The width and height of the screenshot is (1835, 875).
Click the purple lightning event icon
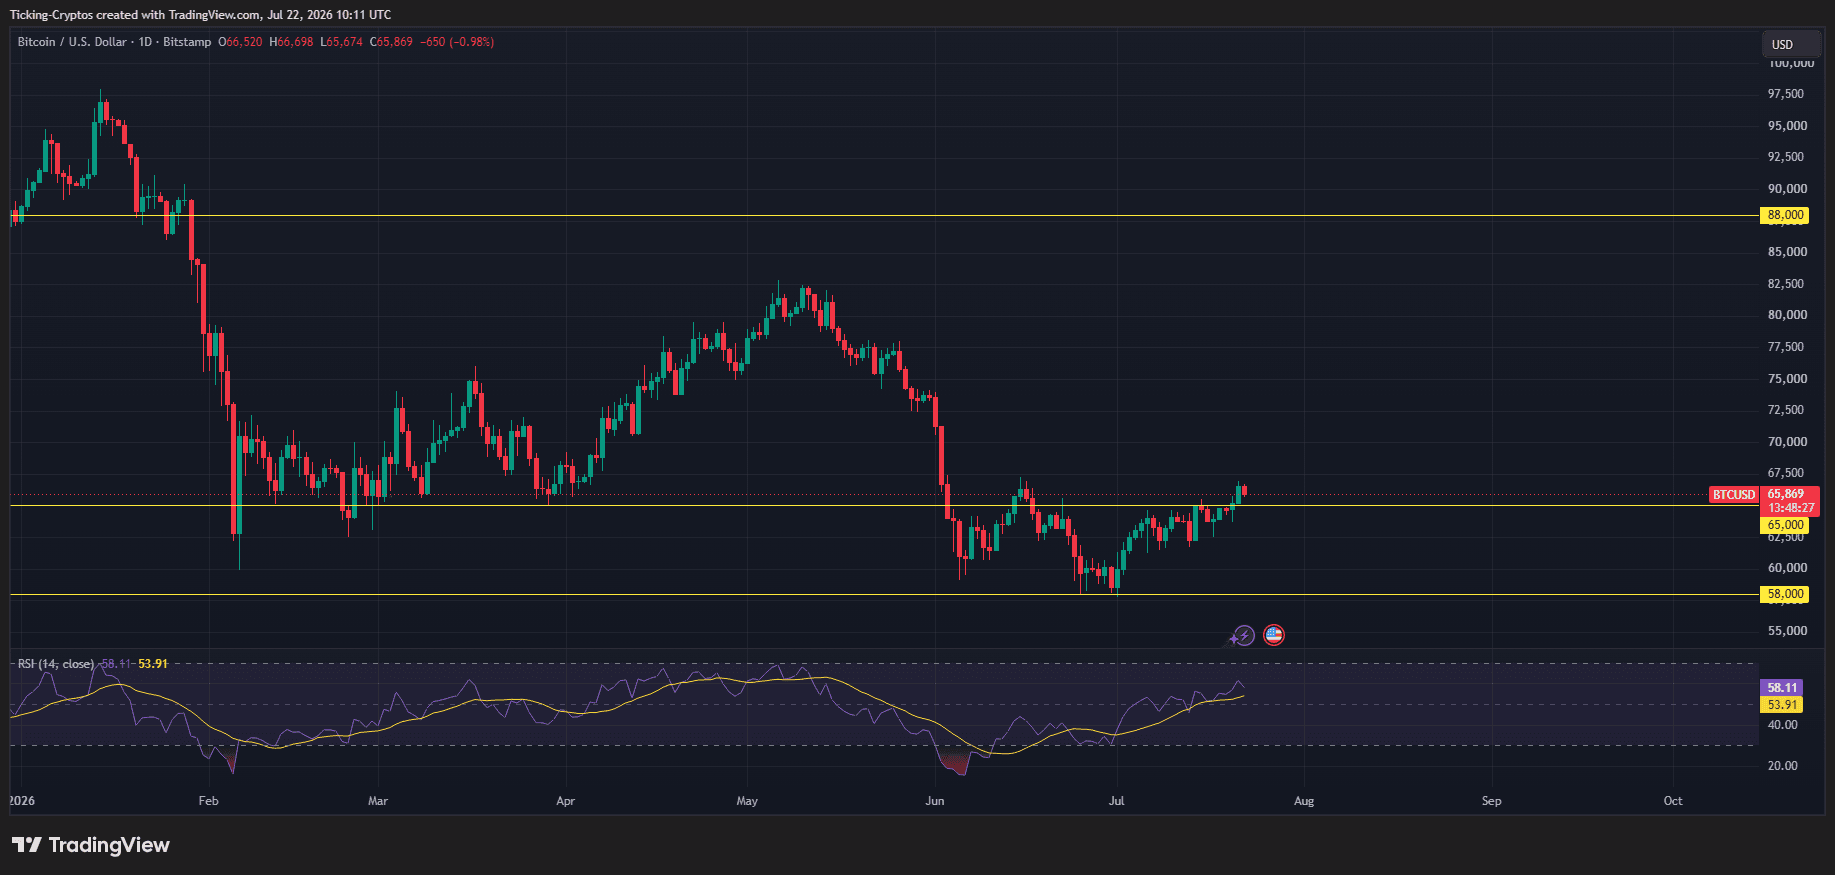1243,635
